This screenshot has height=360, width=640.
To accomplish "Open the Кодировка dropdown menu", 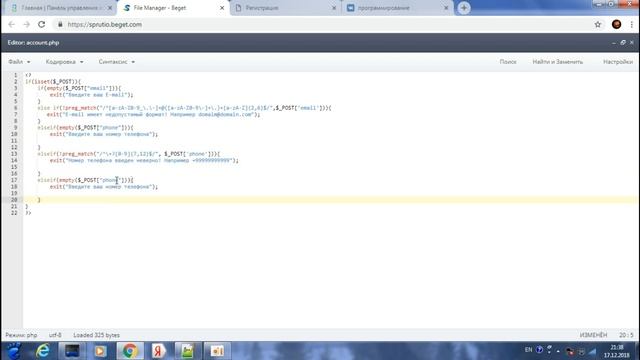I will click(x=64, y=62).
